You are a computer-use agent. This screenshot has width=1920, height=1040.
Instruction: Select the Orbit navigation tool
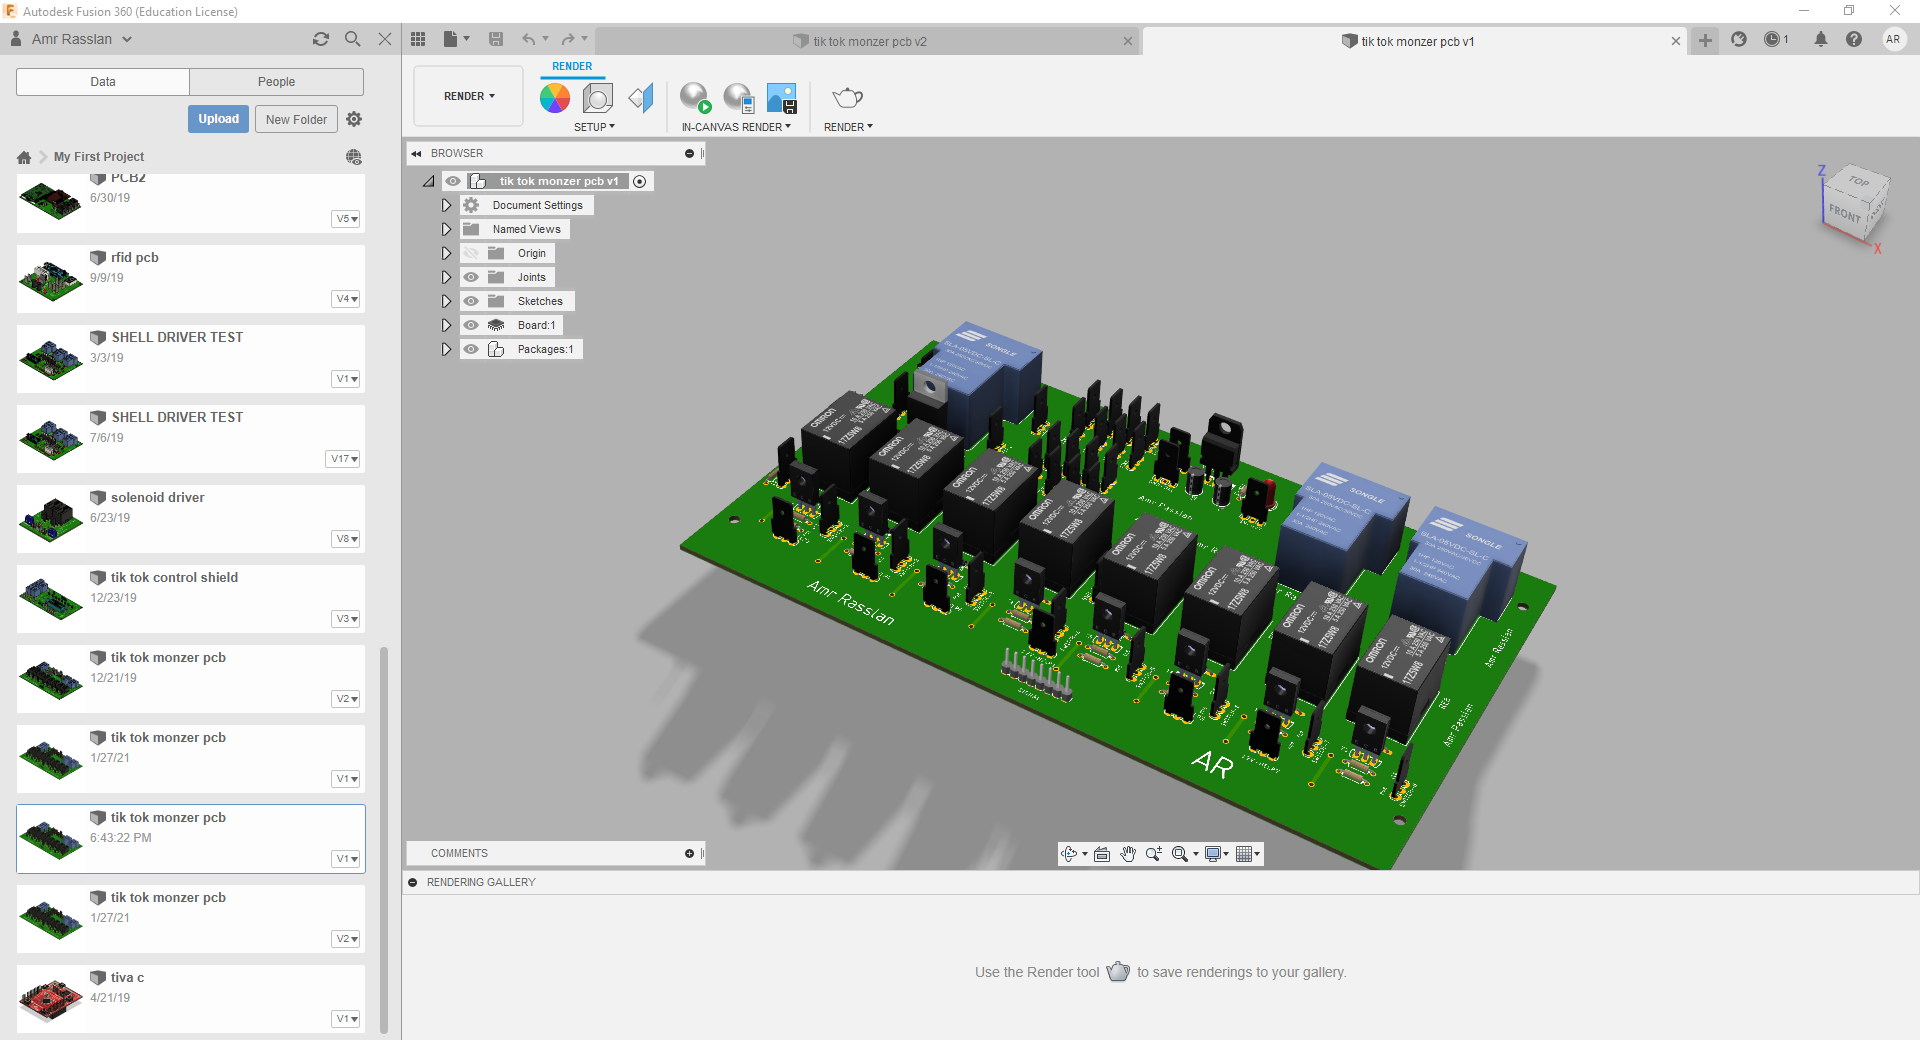point(1069,854)
